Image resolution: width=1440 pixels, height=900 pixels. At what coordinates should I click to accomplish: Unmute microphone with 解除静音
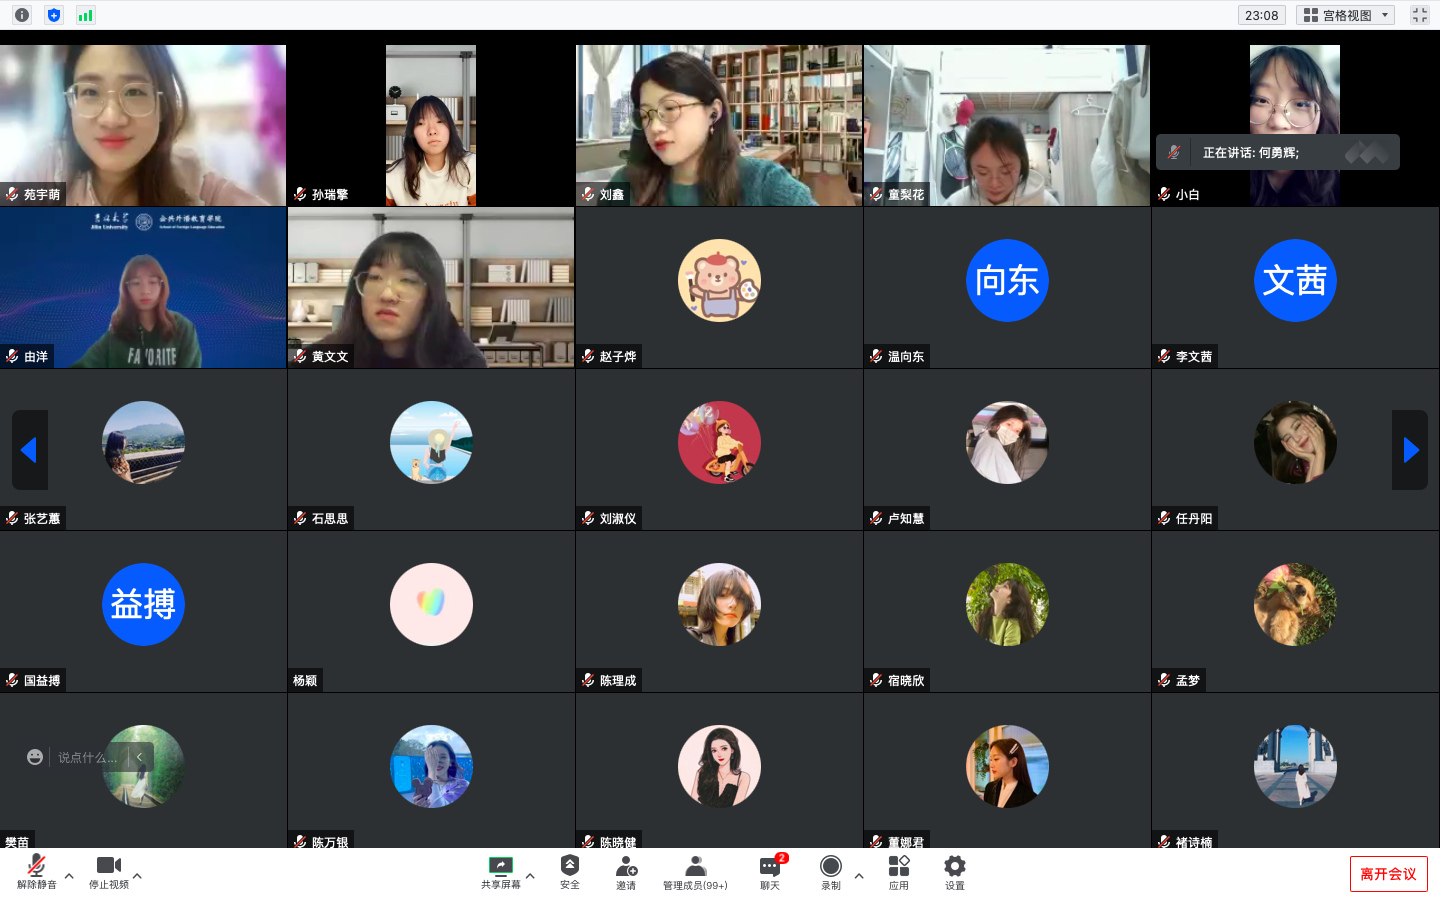pyautogui.click(x=37, y=871)
